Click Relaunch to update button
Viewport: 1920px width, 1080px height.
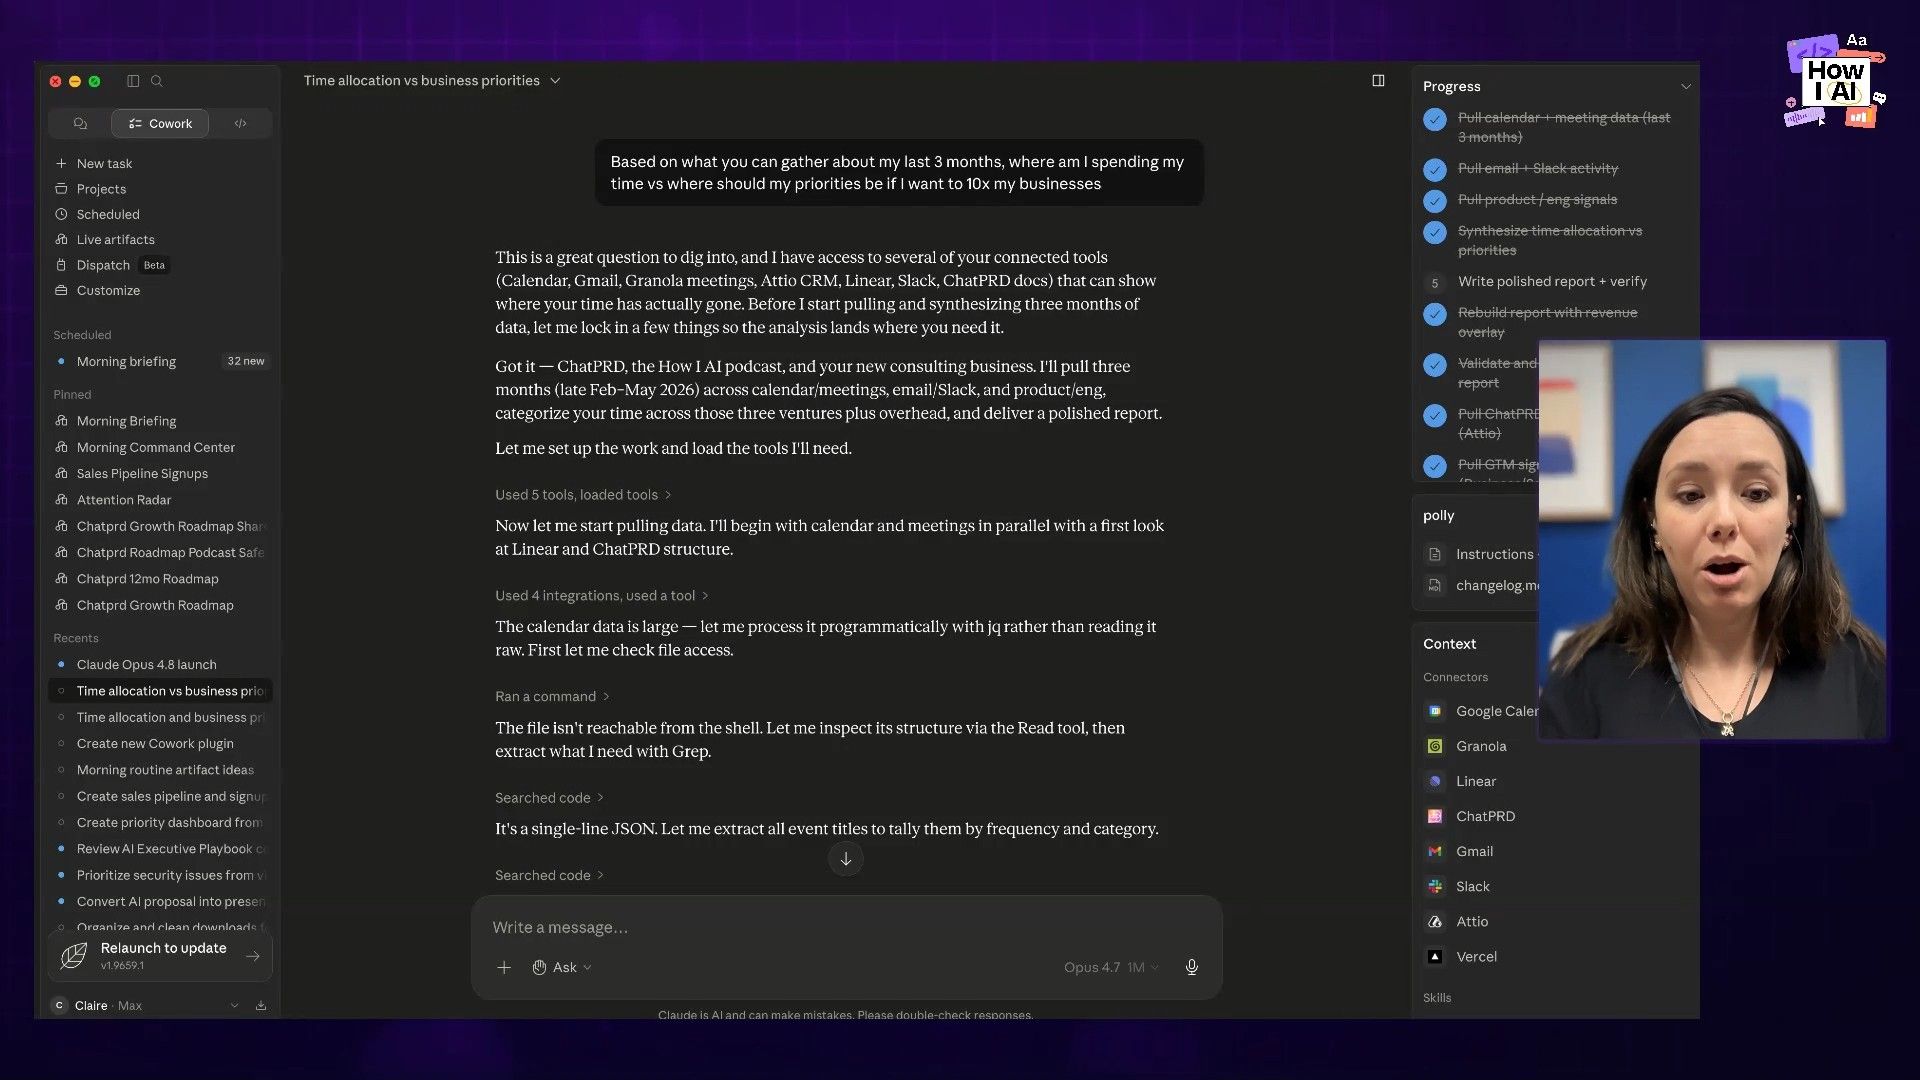160,956
